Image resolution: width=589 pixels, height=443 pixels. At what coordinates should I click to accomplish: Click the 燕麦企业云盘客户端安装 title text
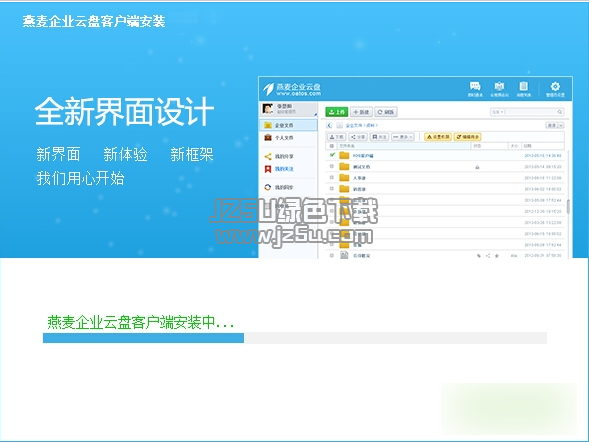[94, 21]
